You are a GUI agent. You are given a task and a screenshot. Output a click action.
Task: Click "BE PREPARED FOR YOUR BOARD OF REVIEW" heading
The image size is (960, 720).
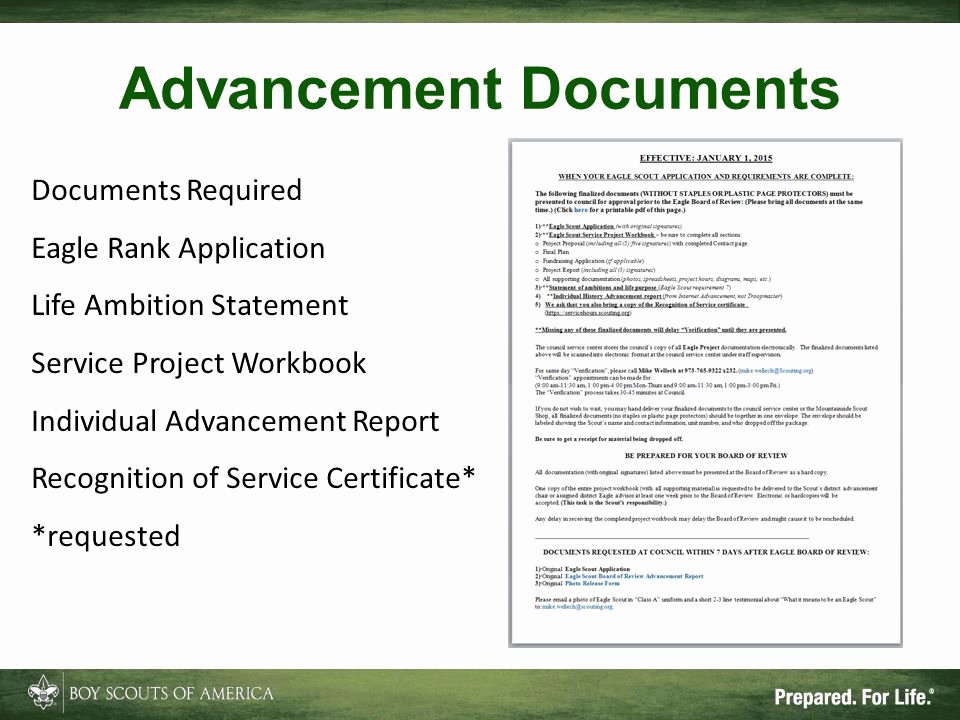[706, 456]
